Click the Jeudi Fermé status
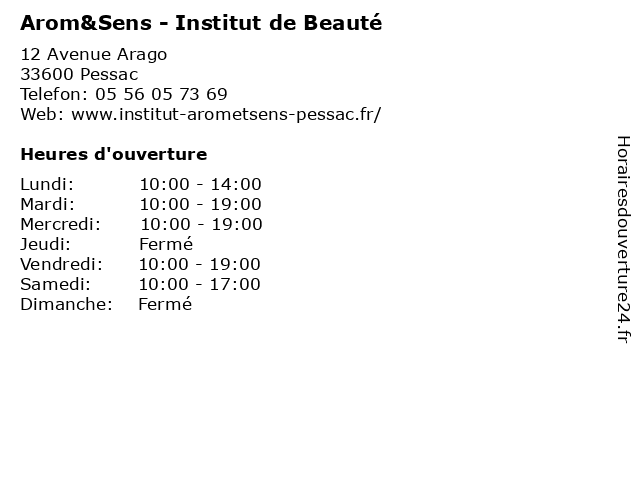This screenshot has height=480, width=640. tap(166, 244)
